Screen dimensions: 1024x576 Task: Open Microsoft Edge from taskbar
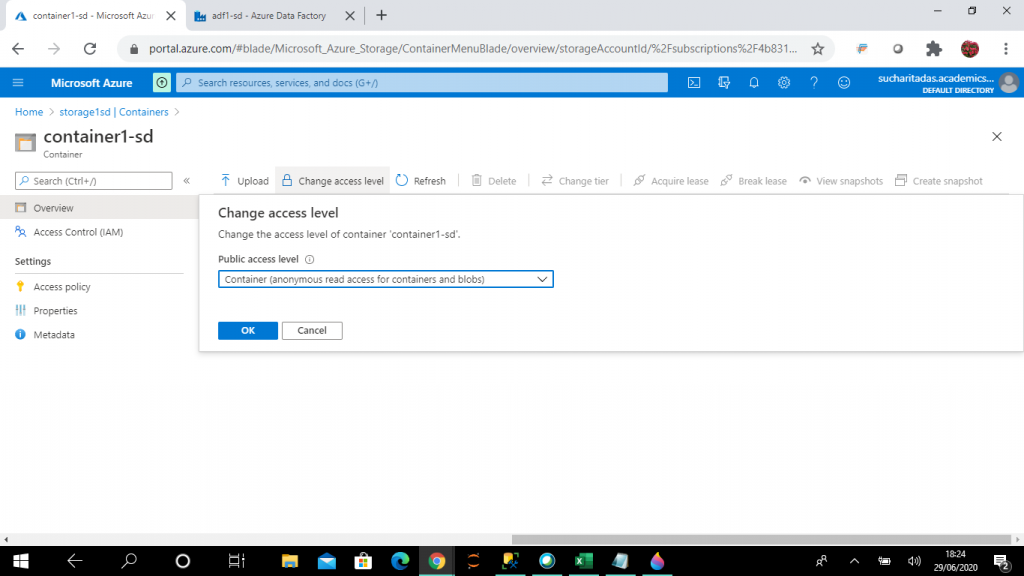pos(400,561)
